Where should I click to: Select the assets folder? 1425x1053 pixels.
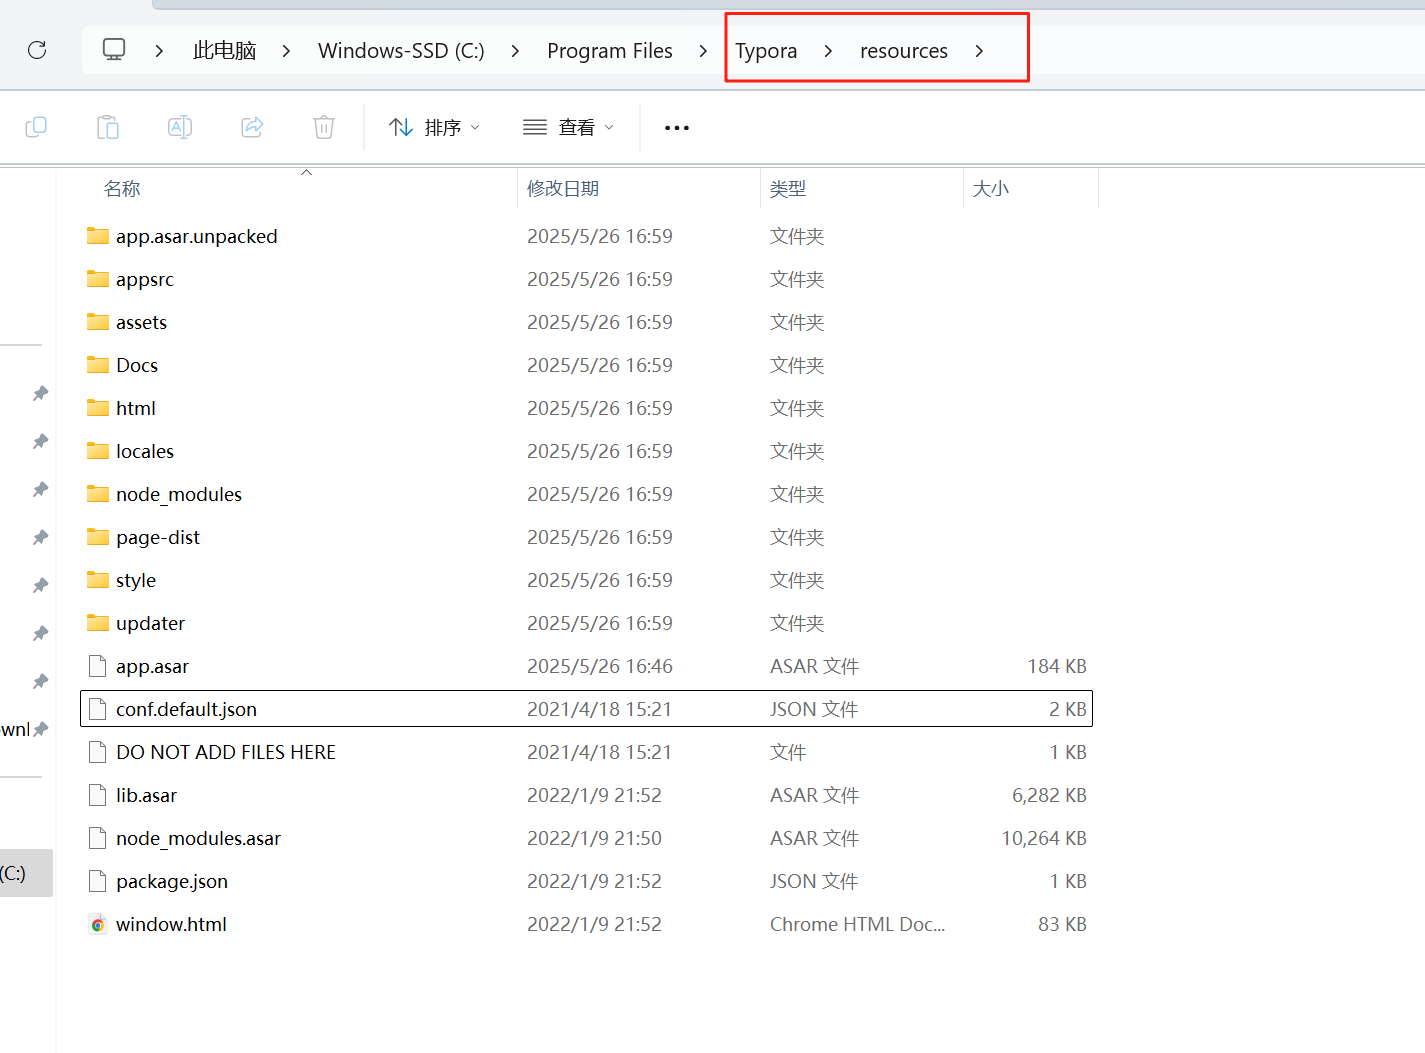tap(586, 322)
